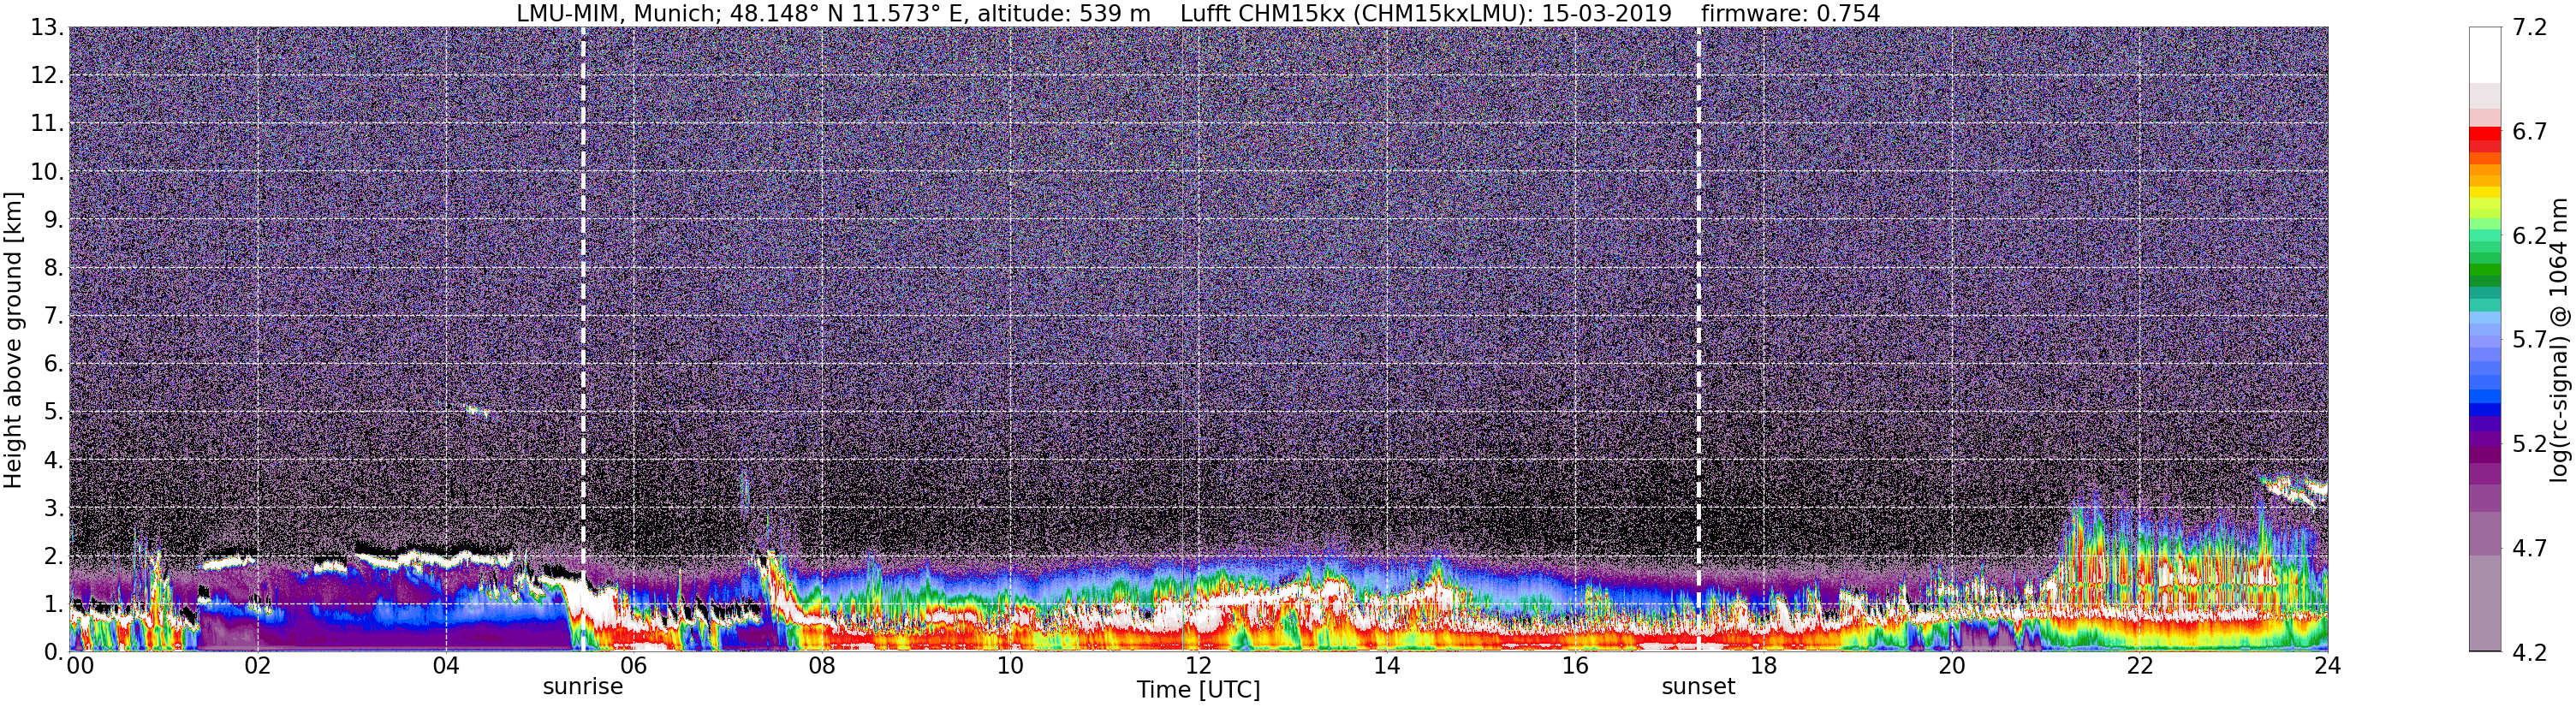Click the white segment atop the colorbar
Viewport: 2576px width, 707px height.
pyautogui.click(x=2484, y=54)
